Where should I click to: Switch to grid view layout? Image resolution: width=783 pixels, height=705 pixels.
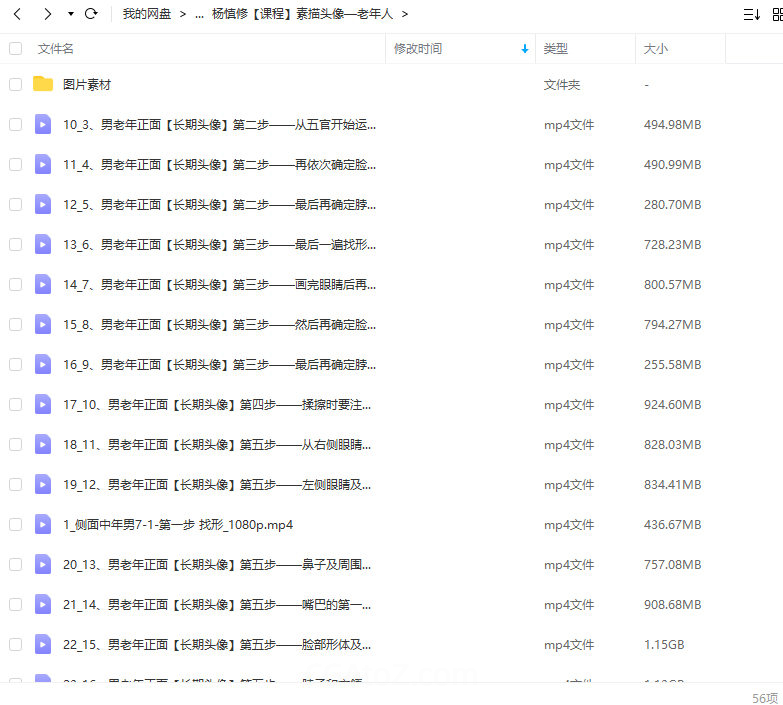click(x=776, y=14)
